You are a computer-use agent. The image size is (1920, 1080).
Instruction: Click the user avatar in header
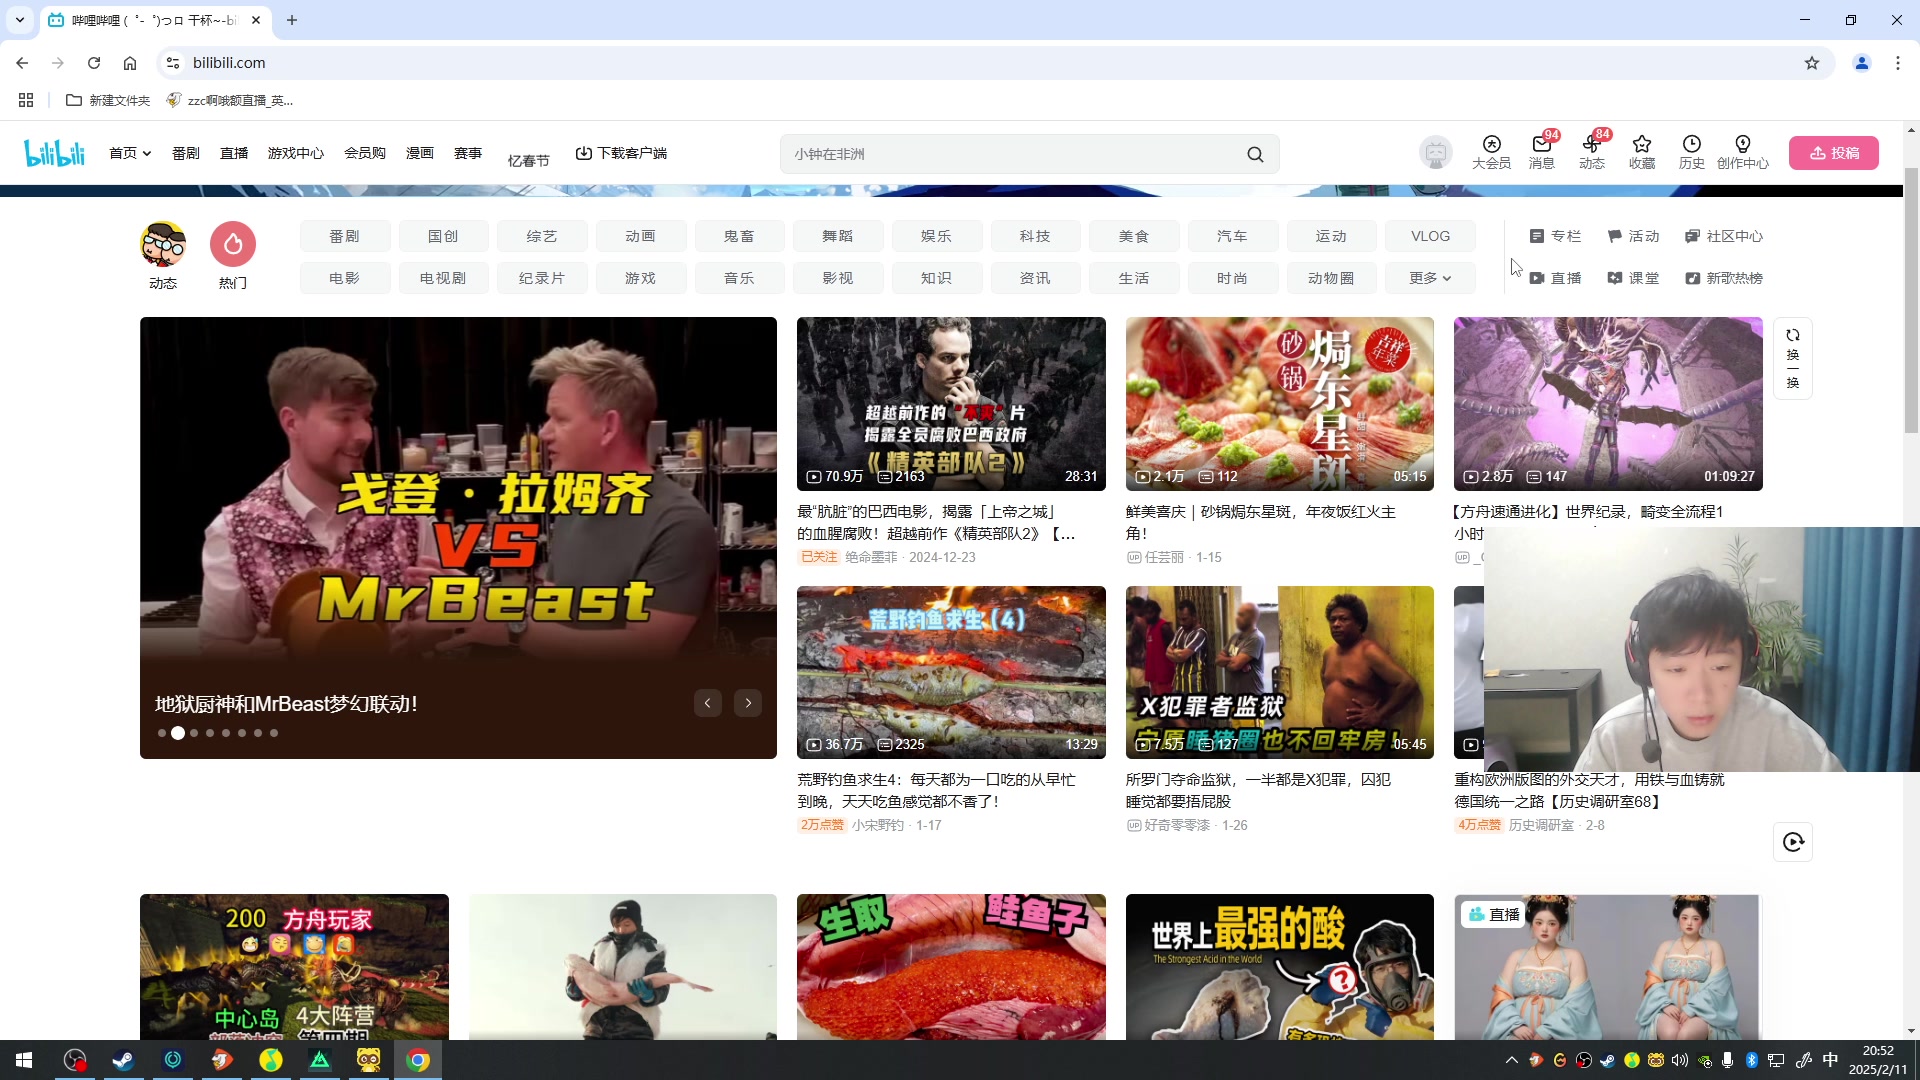1436,153
